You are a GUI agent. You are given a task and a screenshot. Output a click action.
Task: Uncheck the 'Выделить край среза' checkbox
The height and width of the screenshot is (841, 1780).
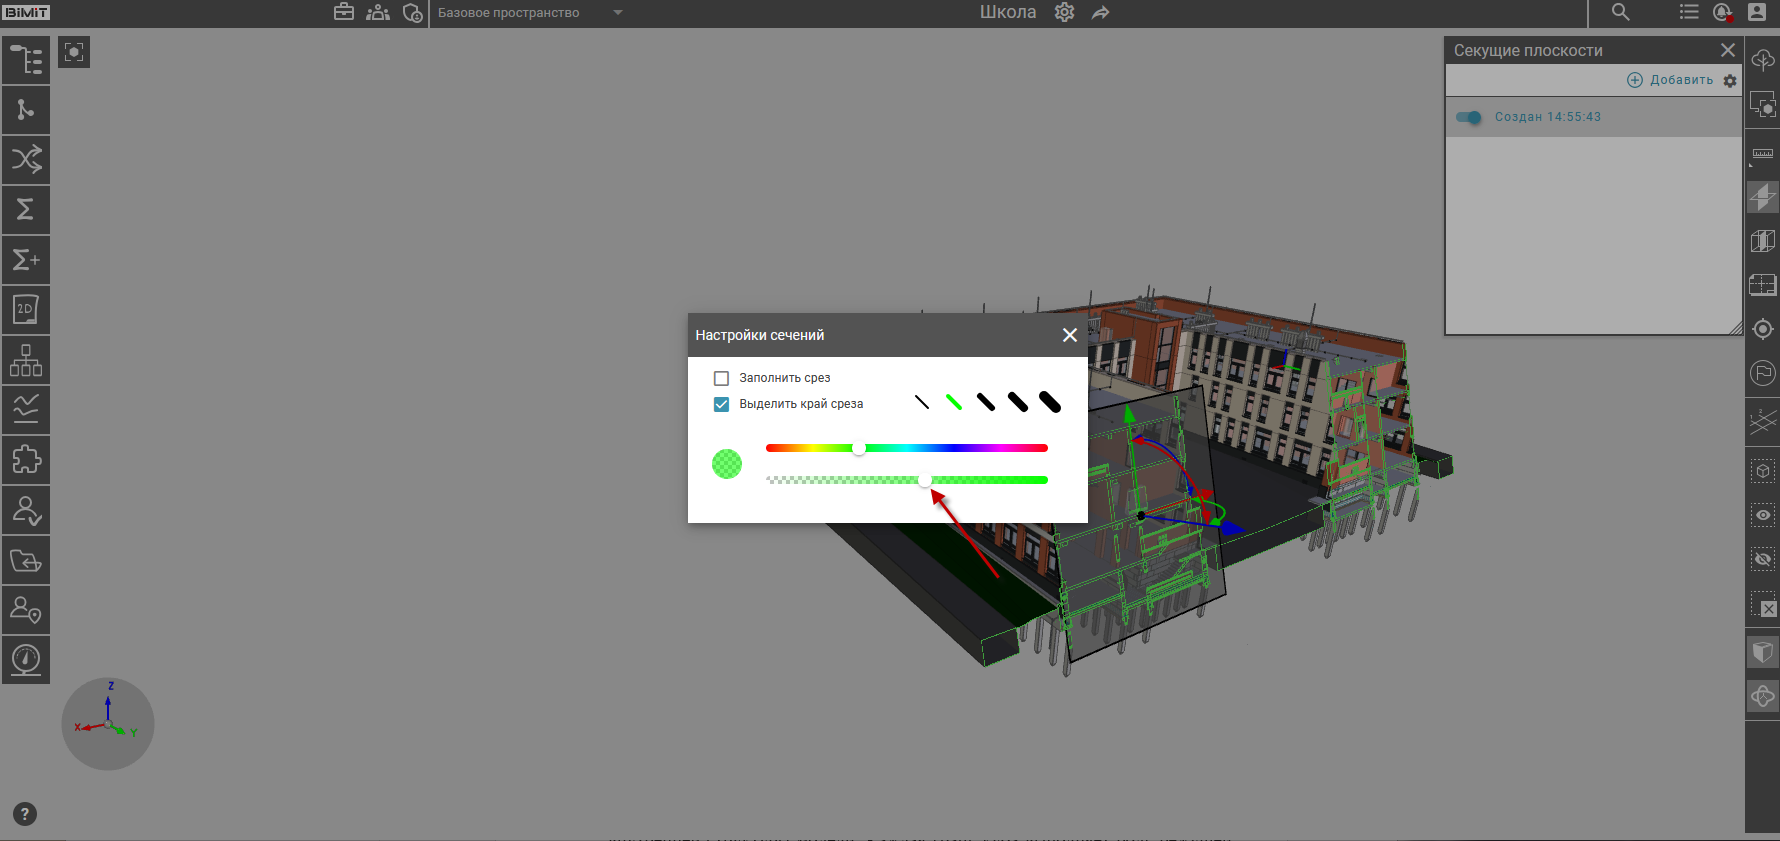(x=721, y=404)
